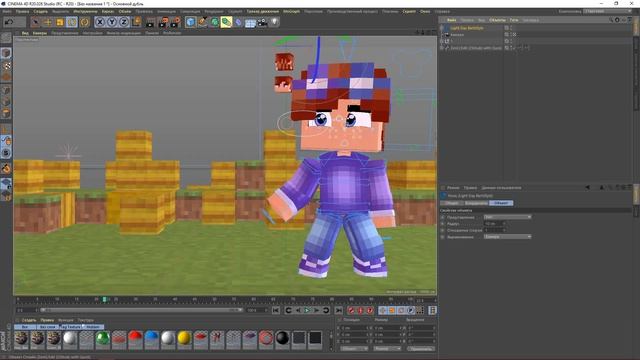The width and height of the screenshot is (640, 360).
Task: Open the Размер dropdown in coordinates manager
Action: (x=387, y=349)
